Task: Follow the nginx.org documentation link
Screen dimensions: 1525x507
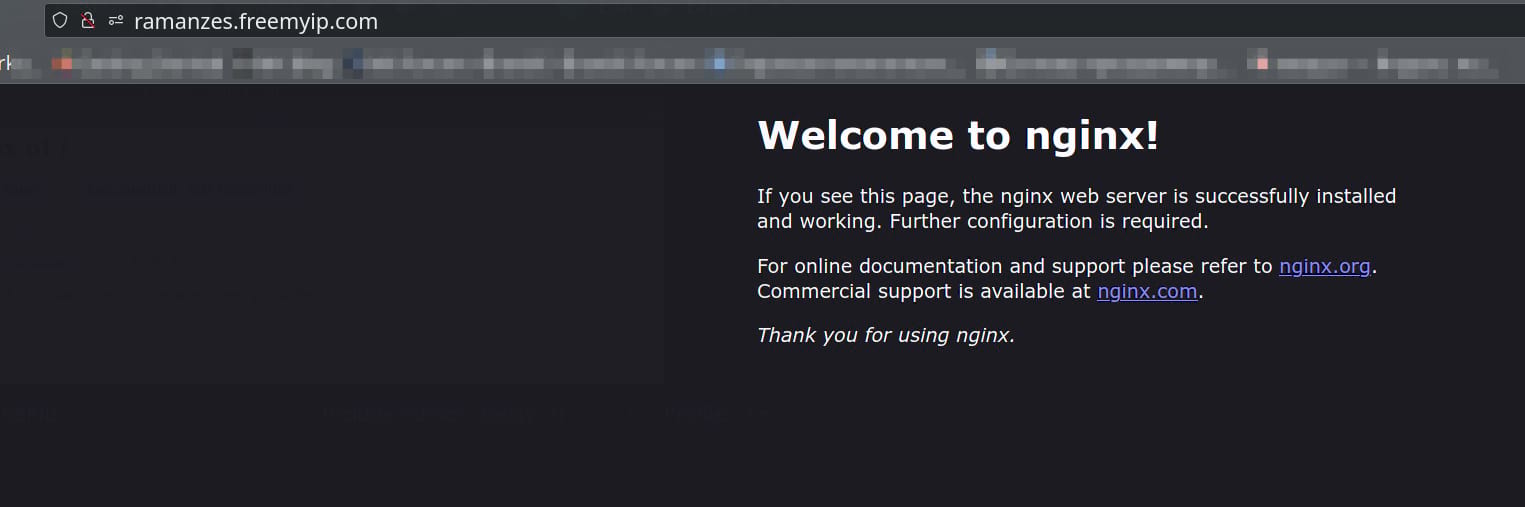Action: 1324,266
